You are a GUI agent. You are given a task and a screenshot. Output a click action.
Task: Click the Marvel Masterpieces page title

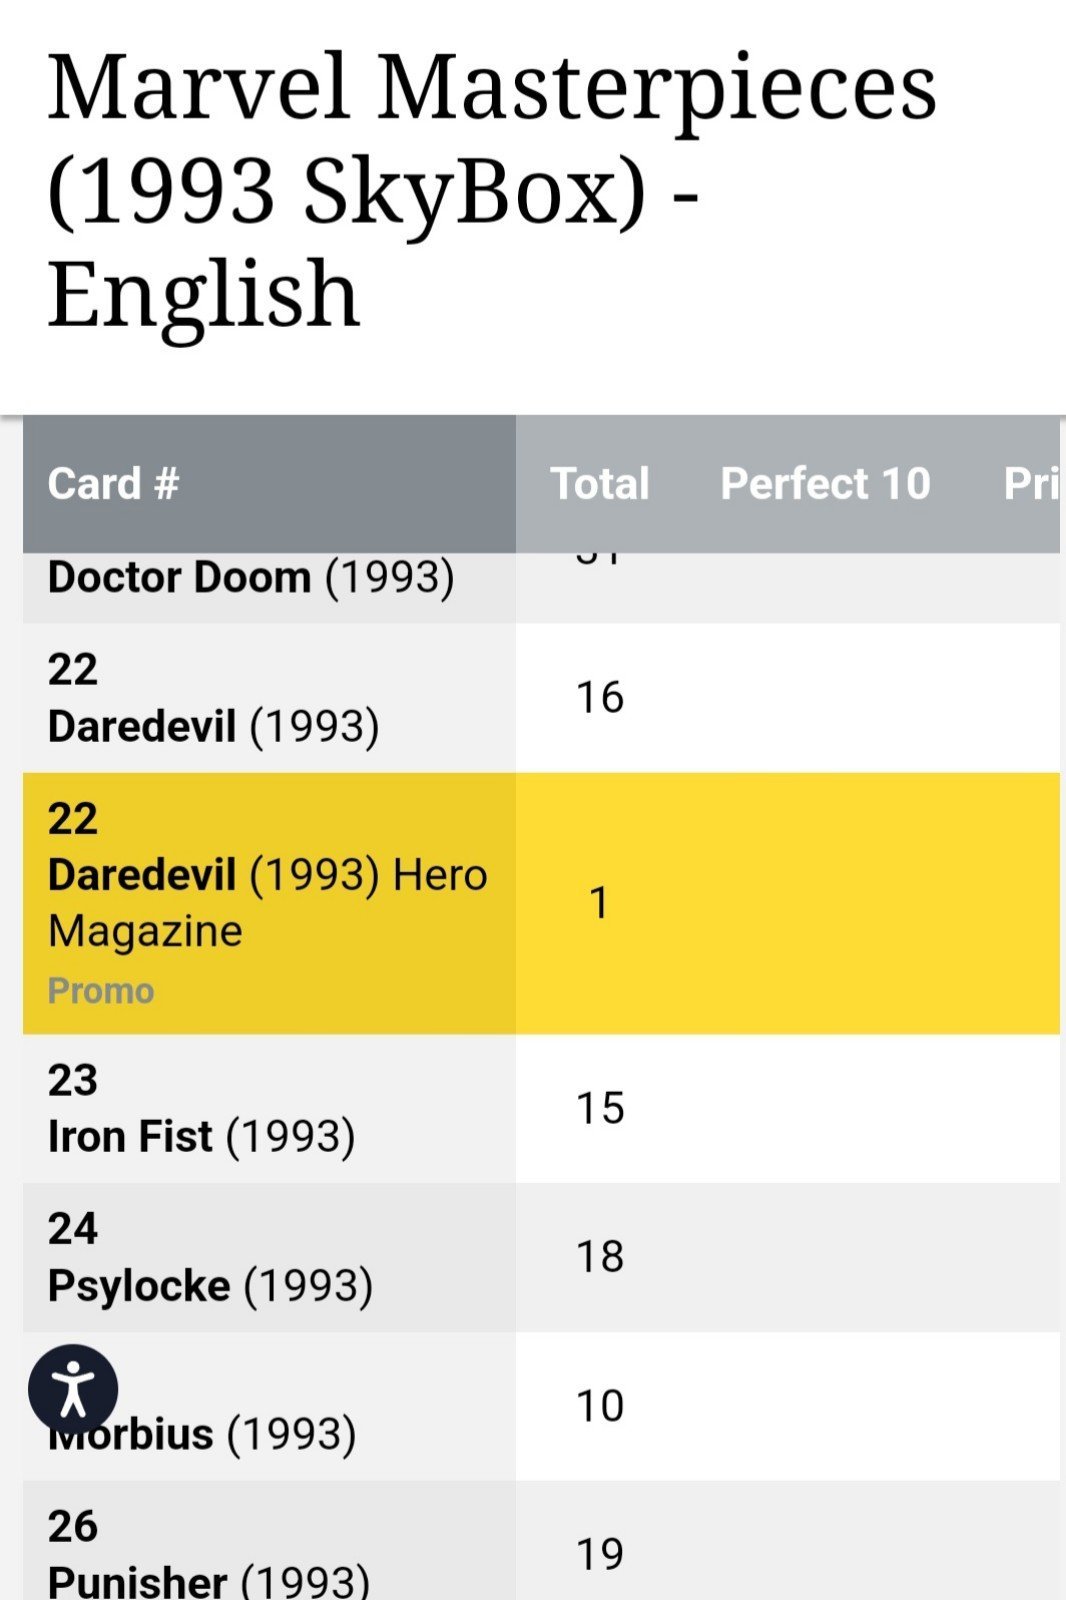pos(492,190)
